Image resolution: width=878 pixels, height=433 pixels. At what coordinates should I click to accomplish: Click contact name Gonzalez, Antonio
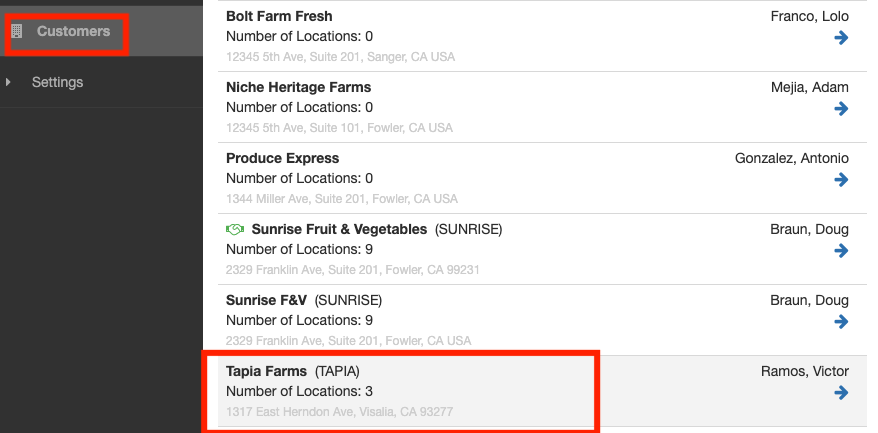tap(791, 158)
